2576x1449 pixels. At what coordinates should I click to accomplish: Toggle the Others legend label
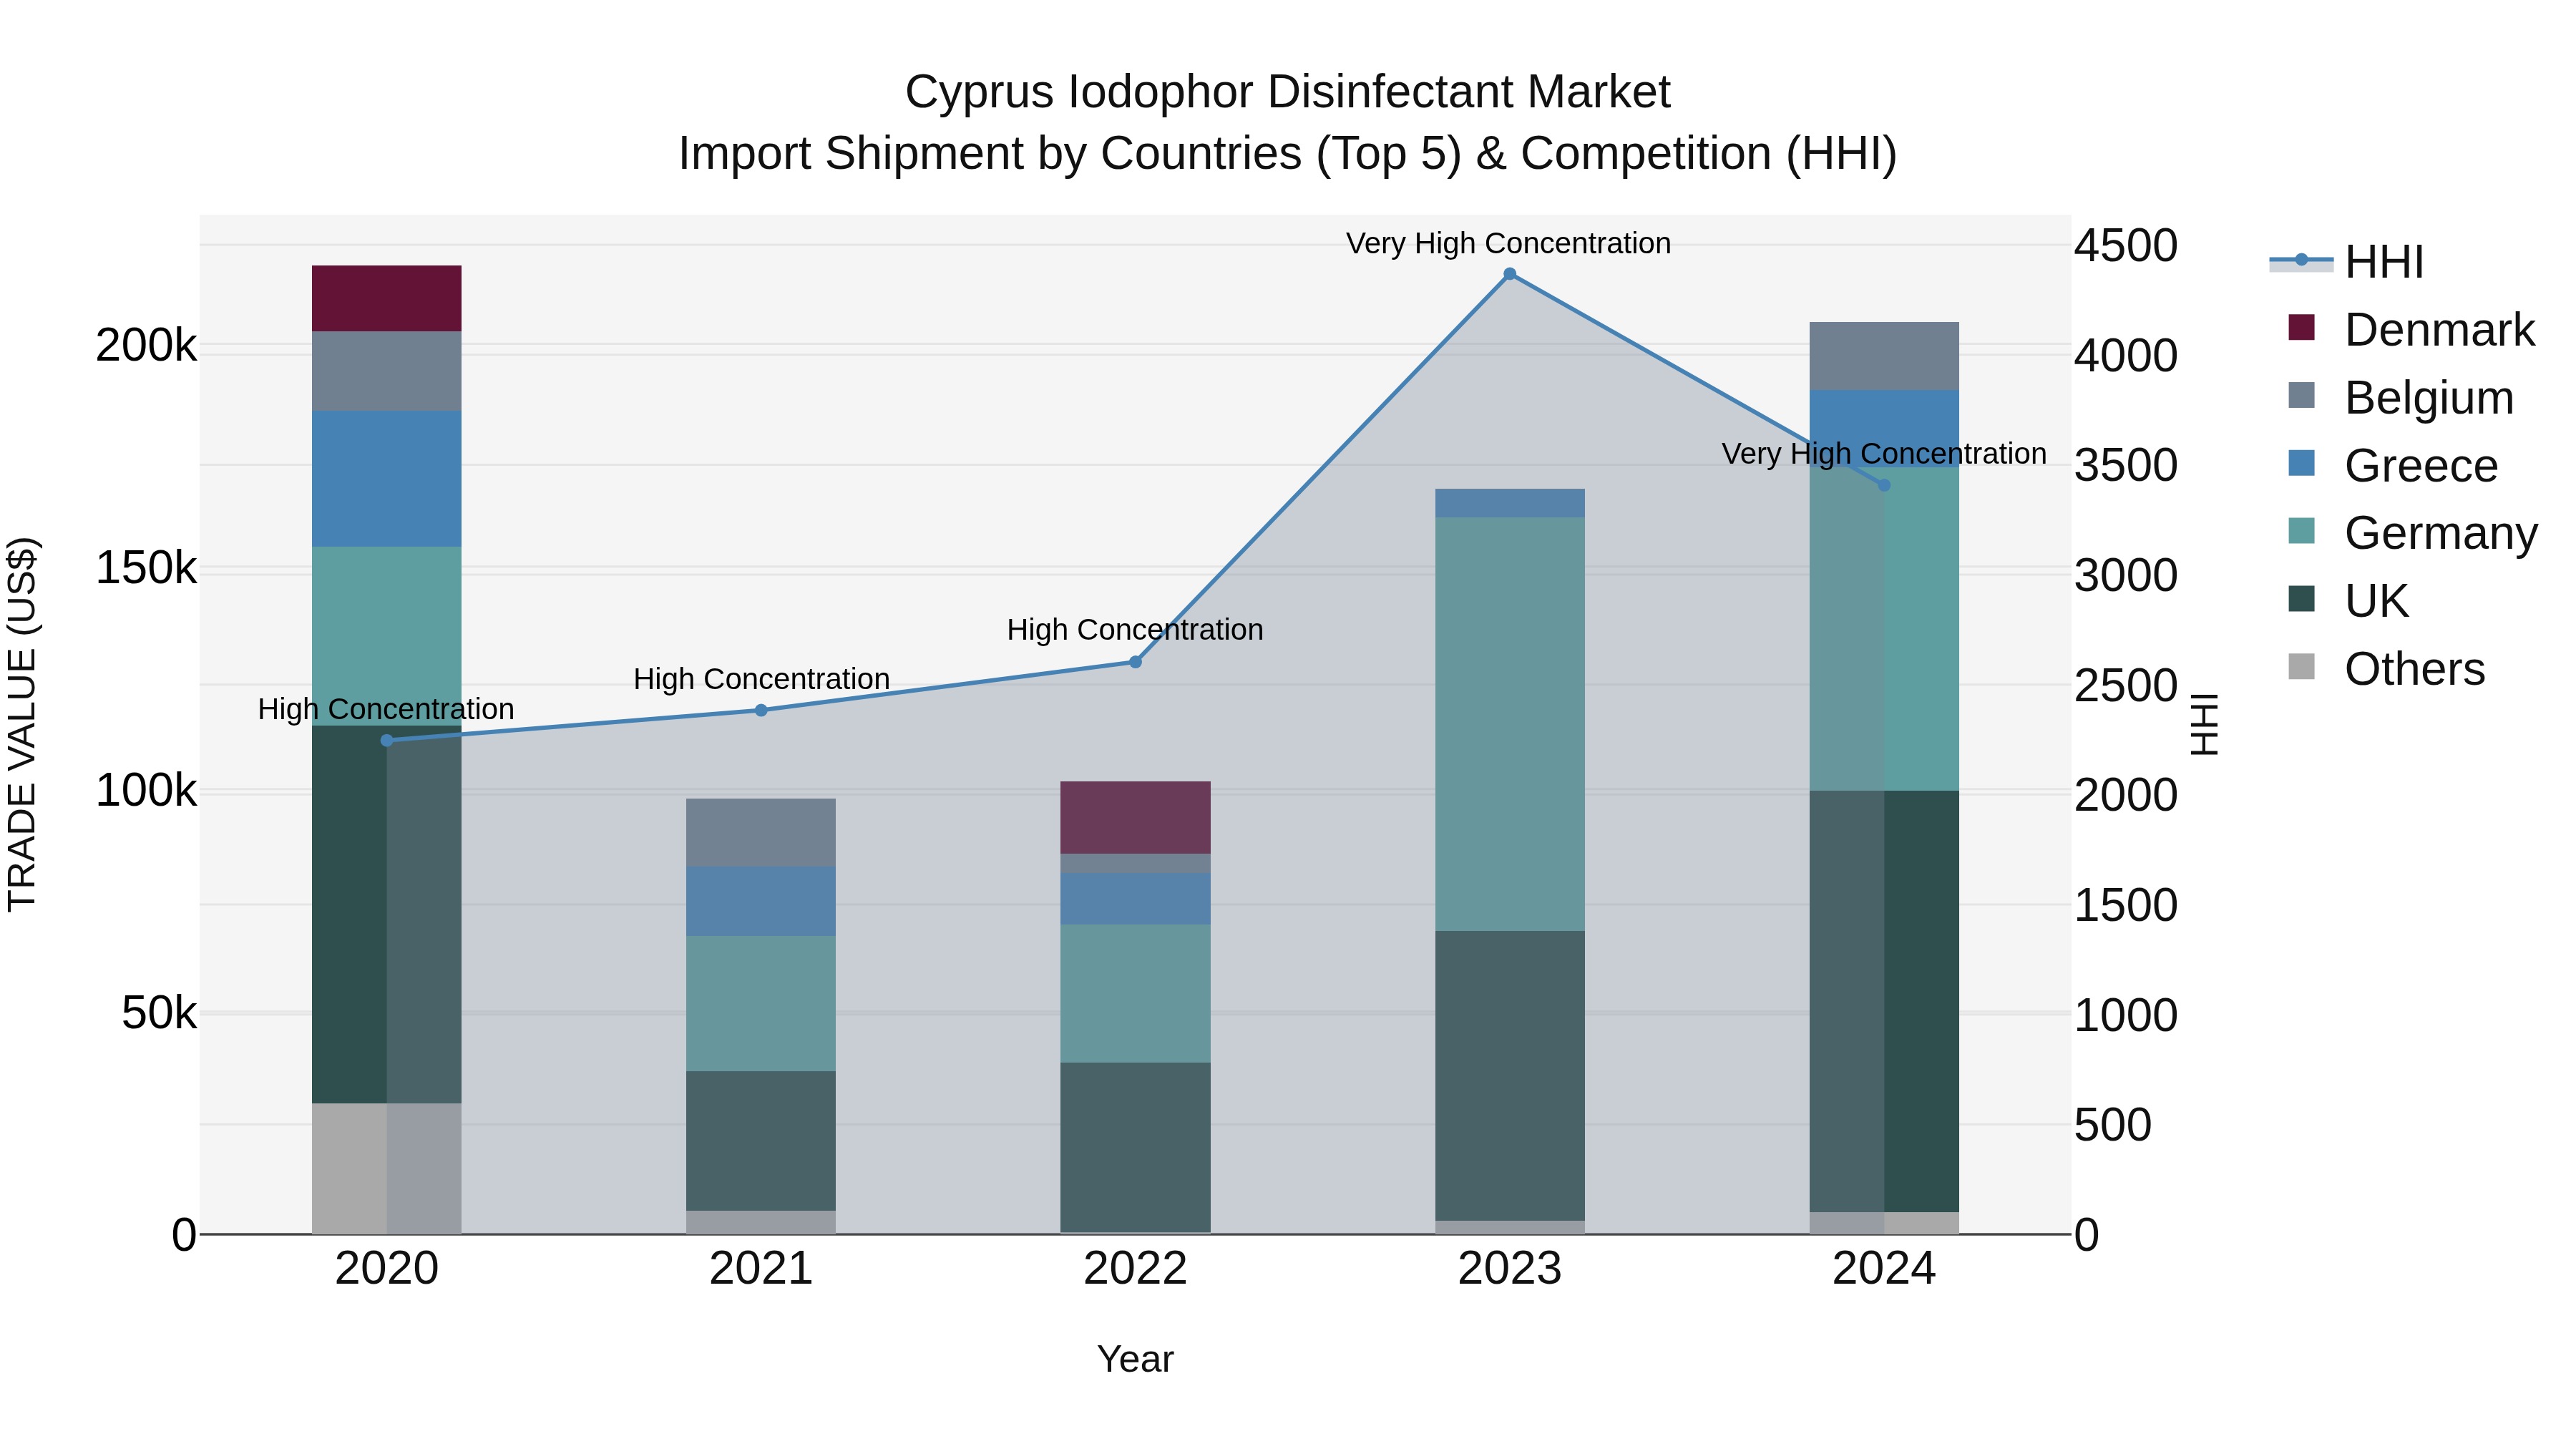(x=2415, y=669)
